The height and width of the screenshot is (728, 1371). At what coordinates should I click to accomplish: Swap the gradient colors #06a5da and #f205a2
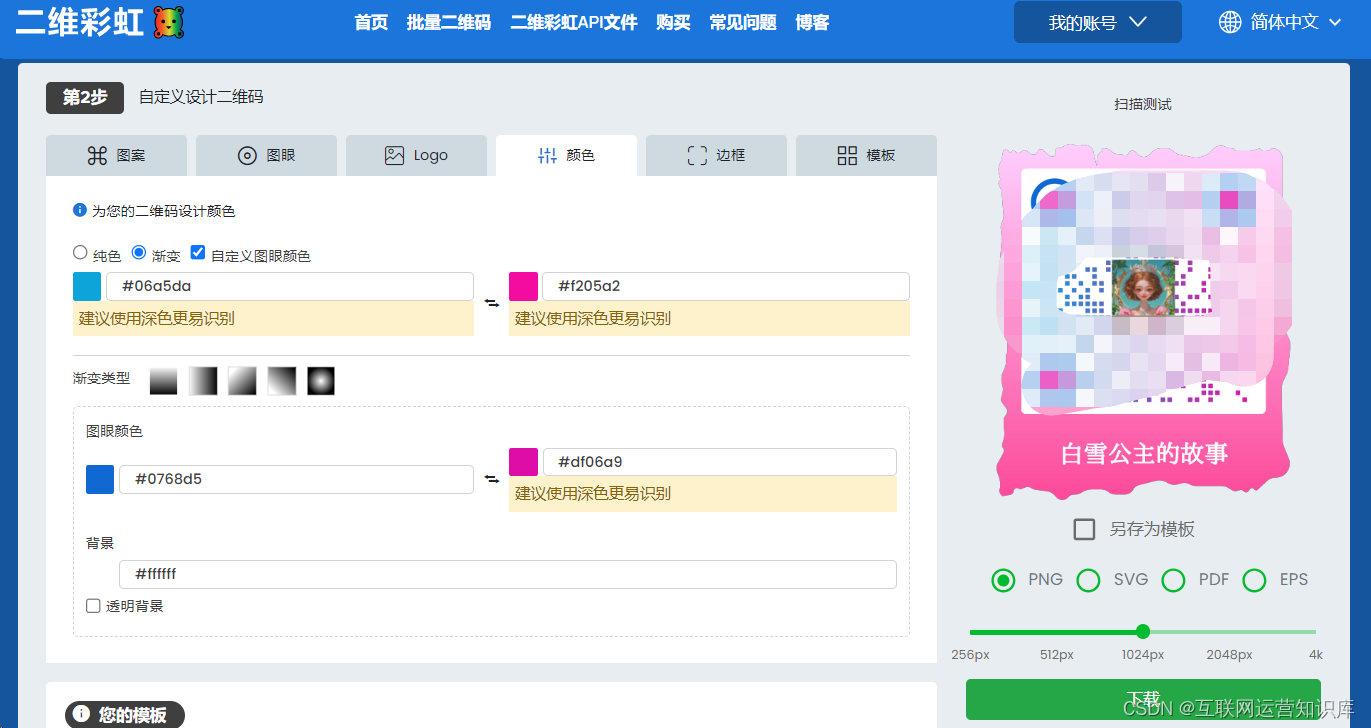(x=491, y=302)
